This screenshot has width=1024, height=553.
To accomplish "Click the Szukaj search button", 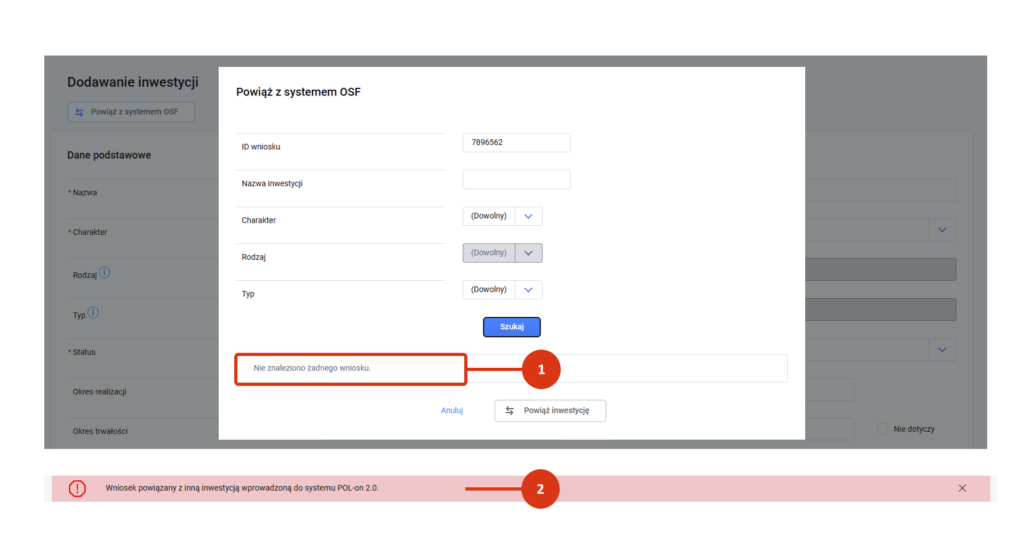I will (511, 327).
